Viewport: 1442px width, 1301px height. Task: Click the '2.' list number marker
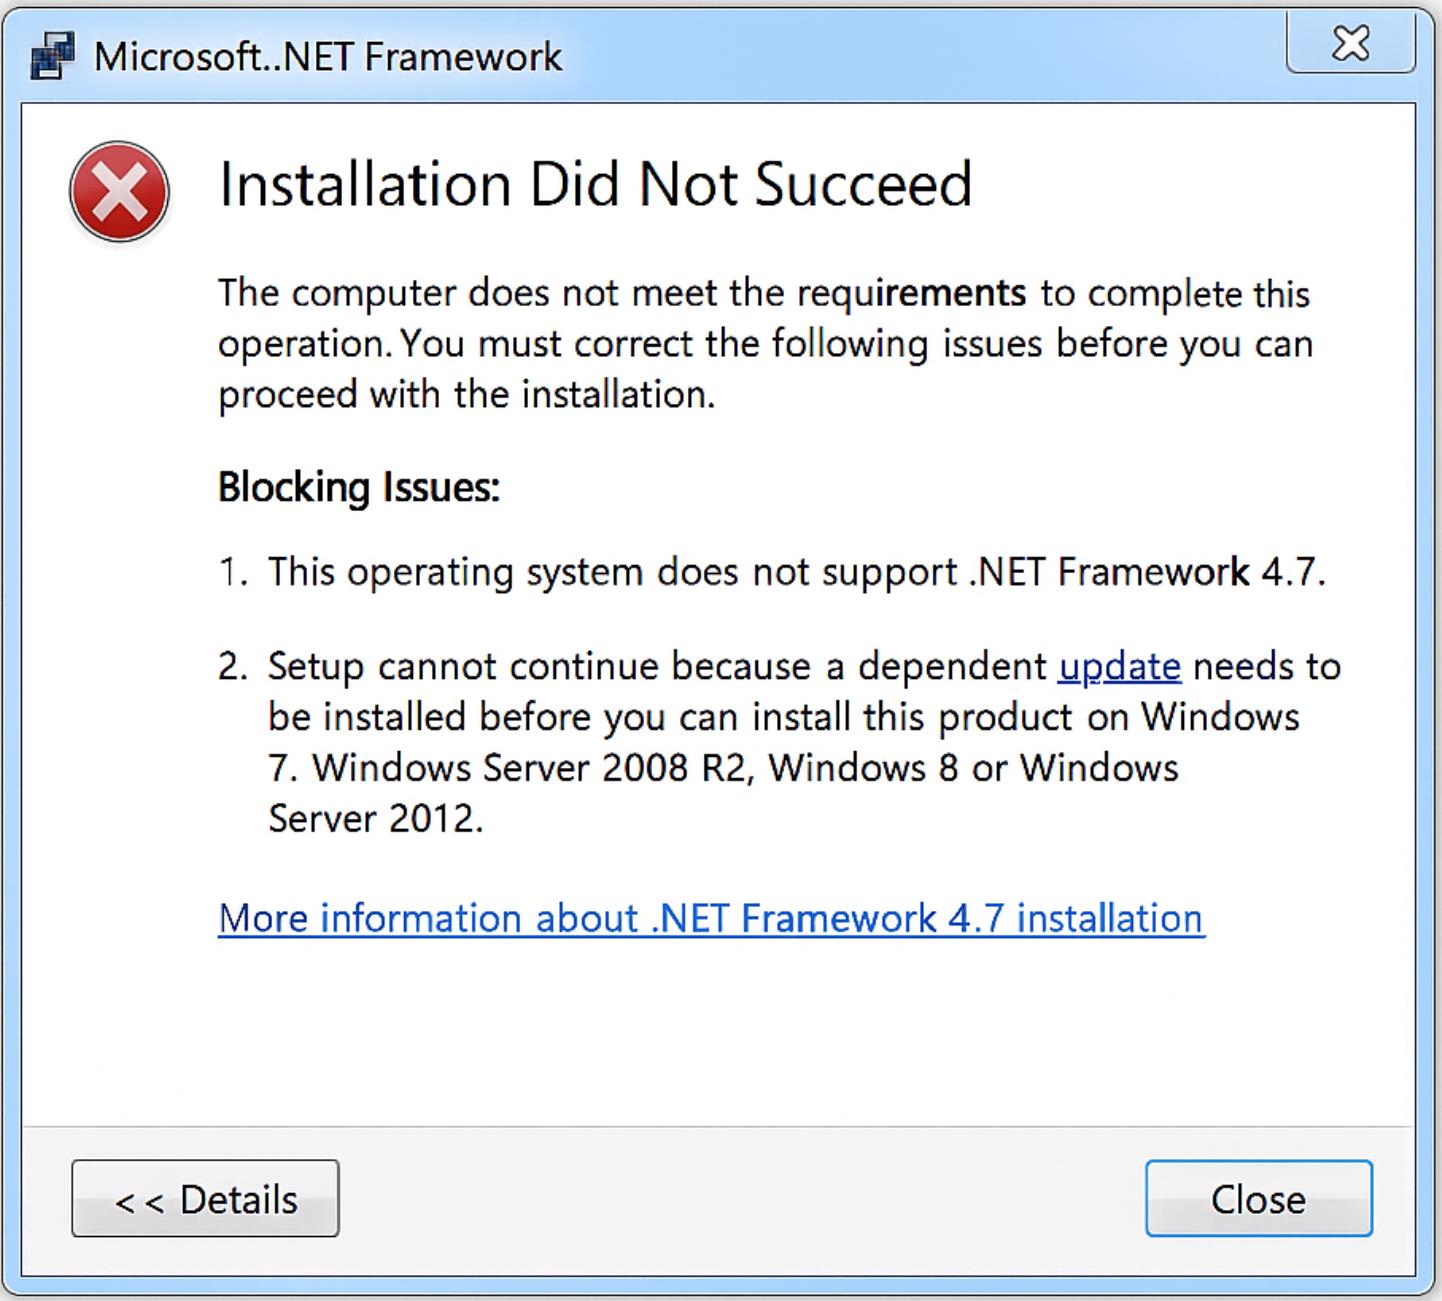(233, 666)
